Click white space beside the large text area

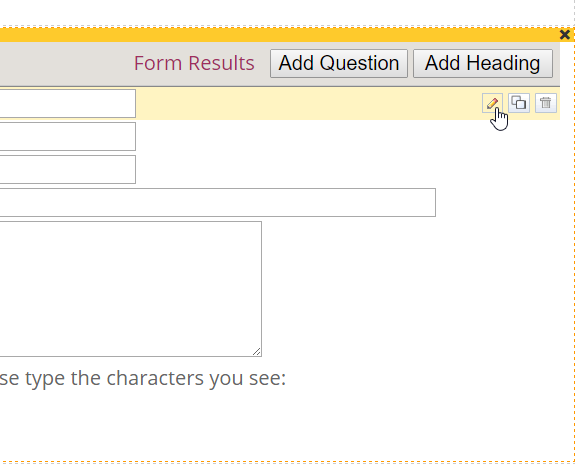click(408, 289)
